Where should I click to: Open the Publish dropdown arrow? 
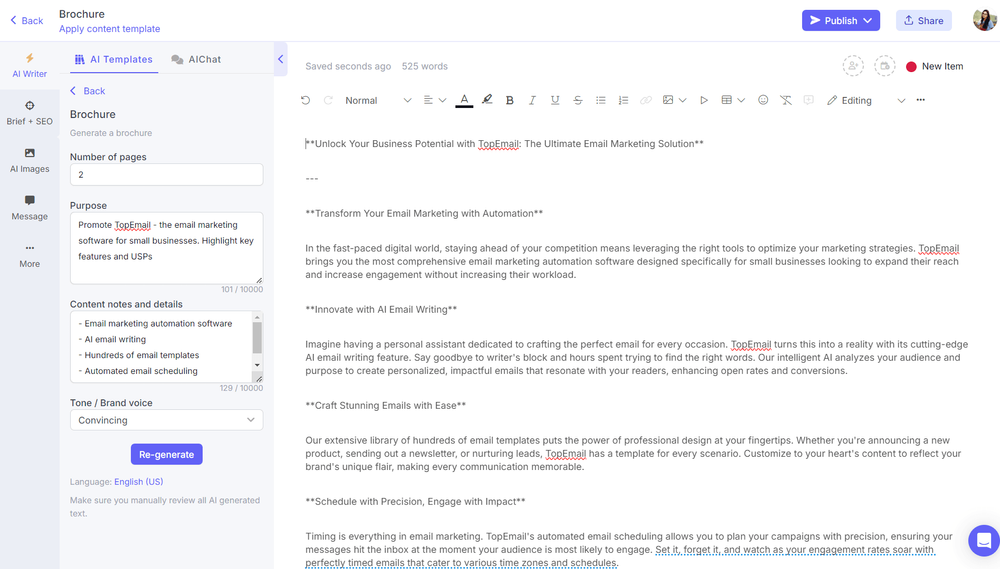coord(868,20)
